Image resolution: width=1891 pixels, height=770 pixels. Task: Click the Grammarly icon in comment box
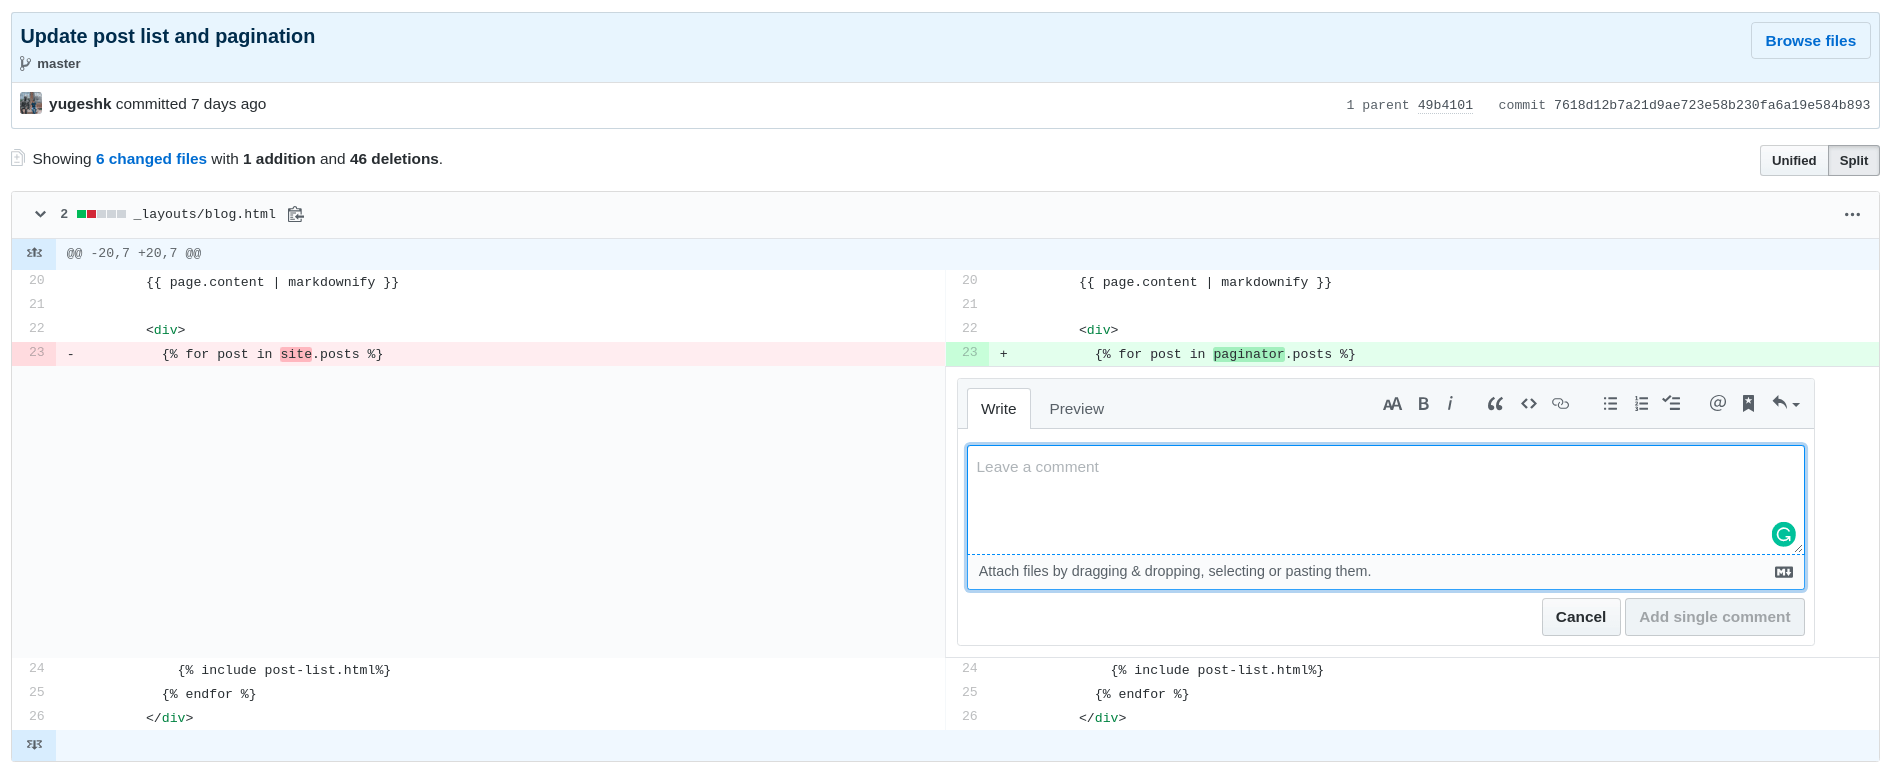click(1784, 534)
